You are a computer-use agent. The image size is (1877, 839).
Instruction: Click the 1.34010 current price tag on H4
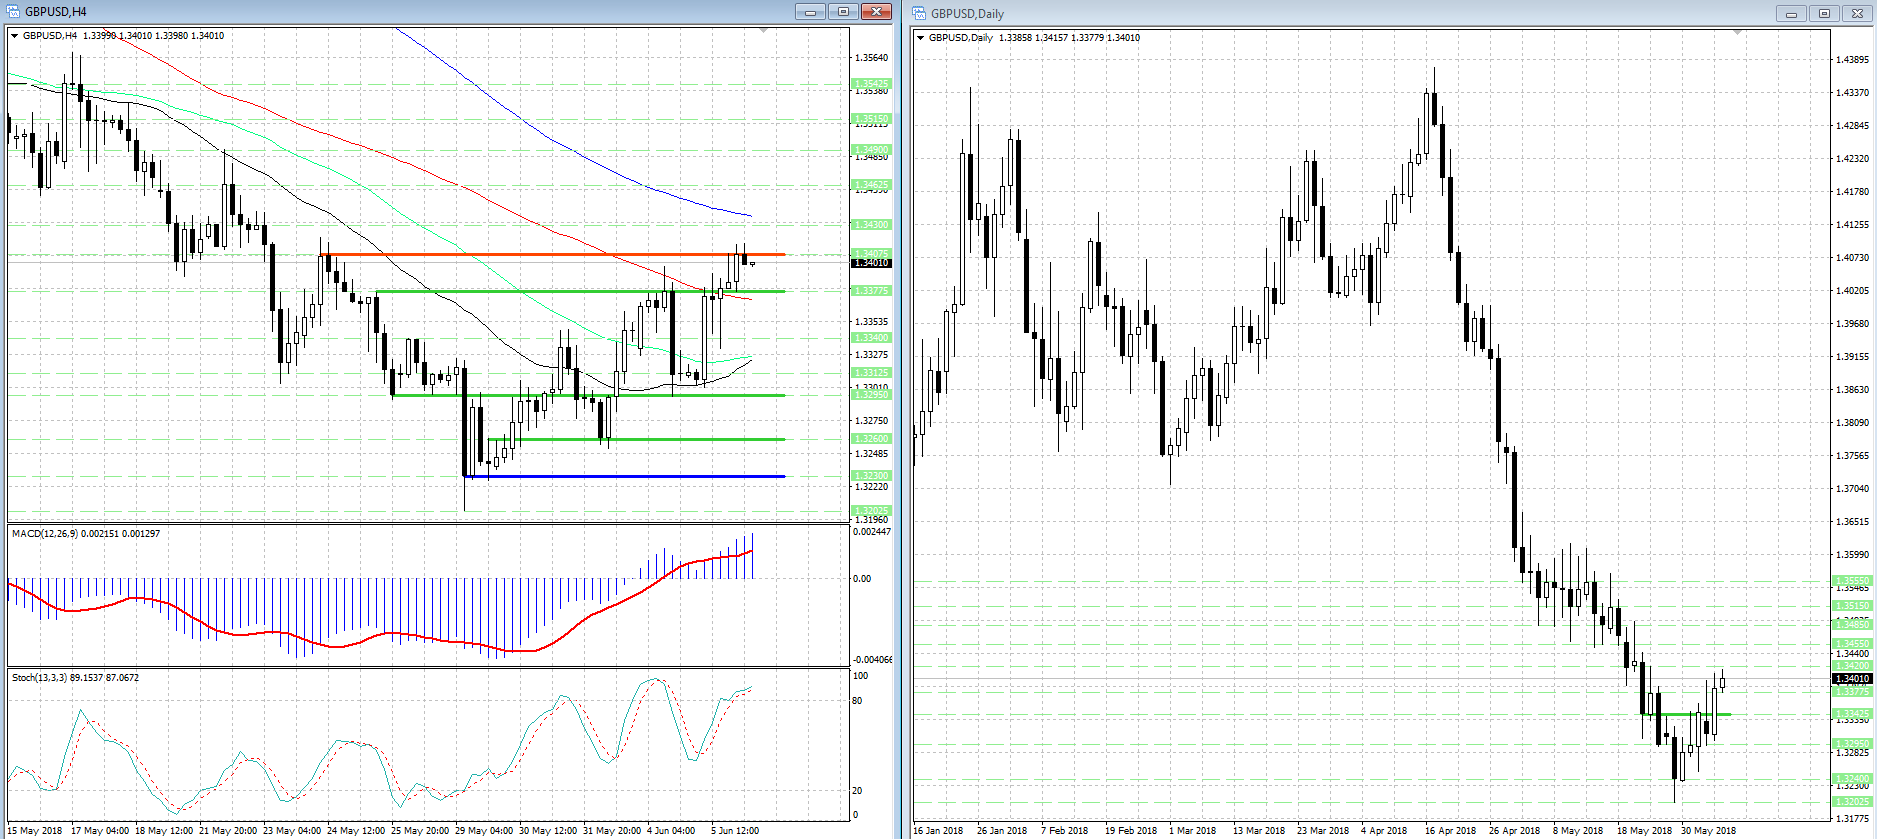pos(870,263)
